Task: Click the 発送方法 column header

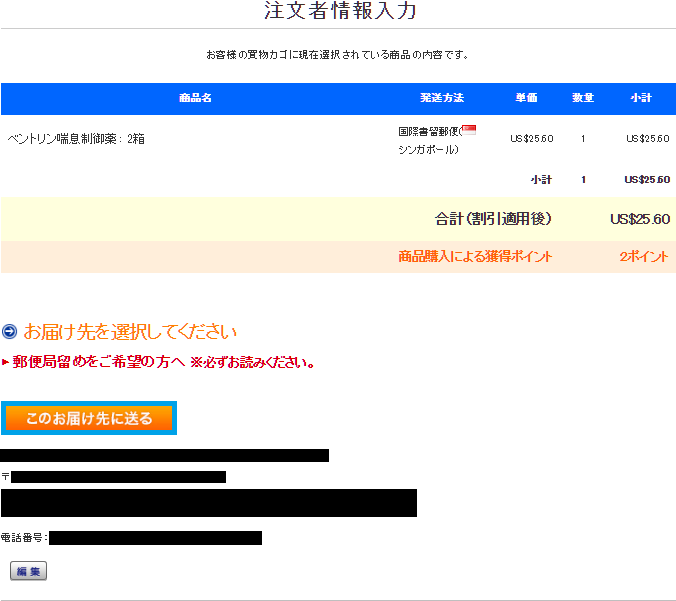Action: click(x=442, y=98)
